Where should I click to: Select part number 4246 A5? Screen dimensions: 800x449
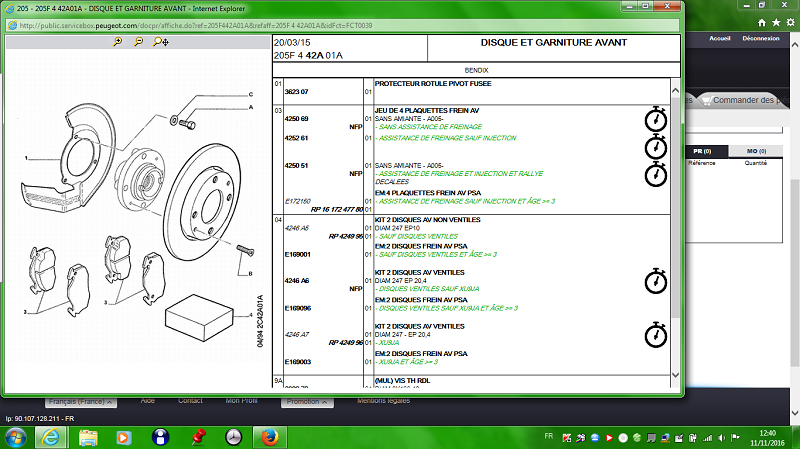[297, 228]
